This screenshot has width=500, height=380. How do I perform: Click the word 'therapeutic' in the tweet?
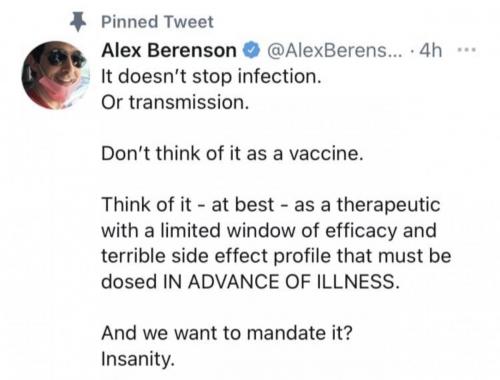[388, 205]
